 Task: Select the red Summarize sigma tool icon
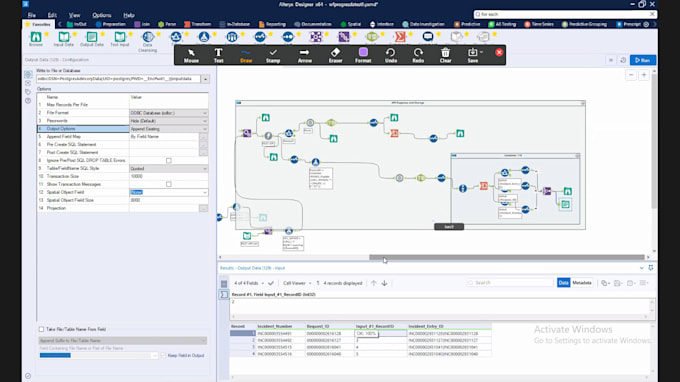click(x=400, y=37)
